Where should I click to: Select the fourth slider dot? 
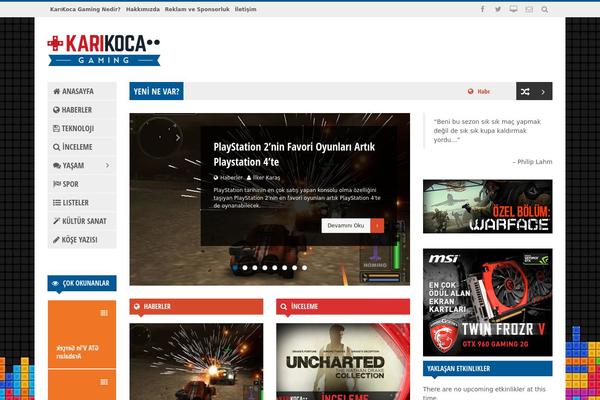pos(265,268)
